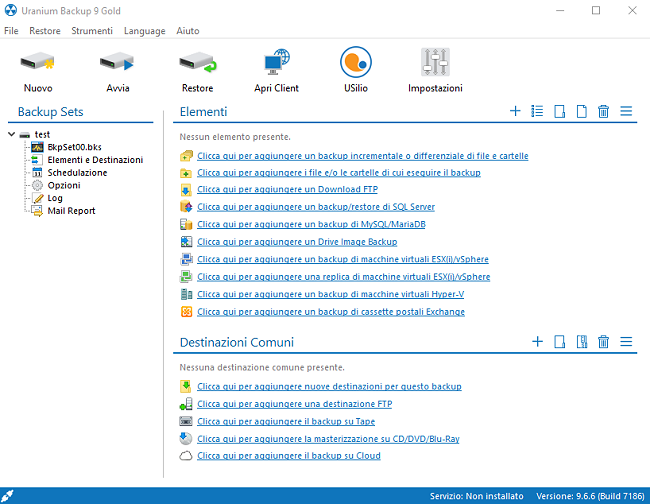
Task: Click the folder icon in Elementi header
Action: (x=560, y=111)
